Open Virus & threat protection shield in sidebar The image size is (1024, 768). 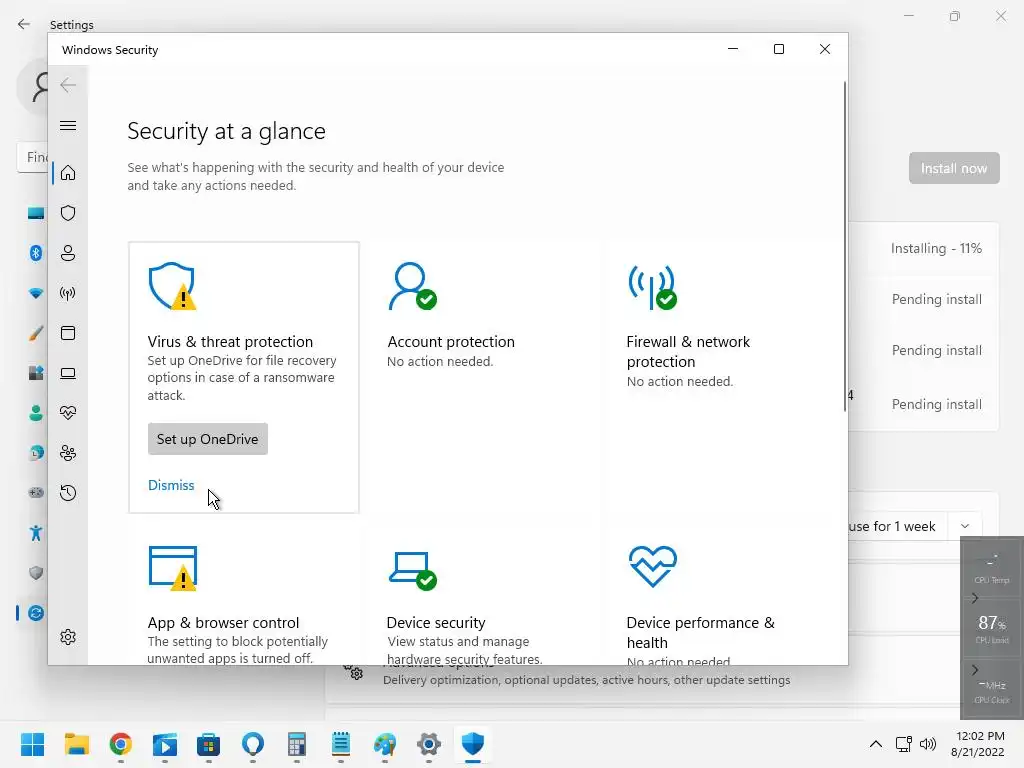pos(68,213)
